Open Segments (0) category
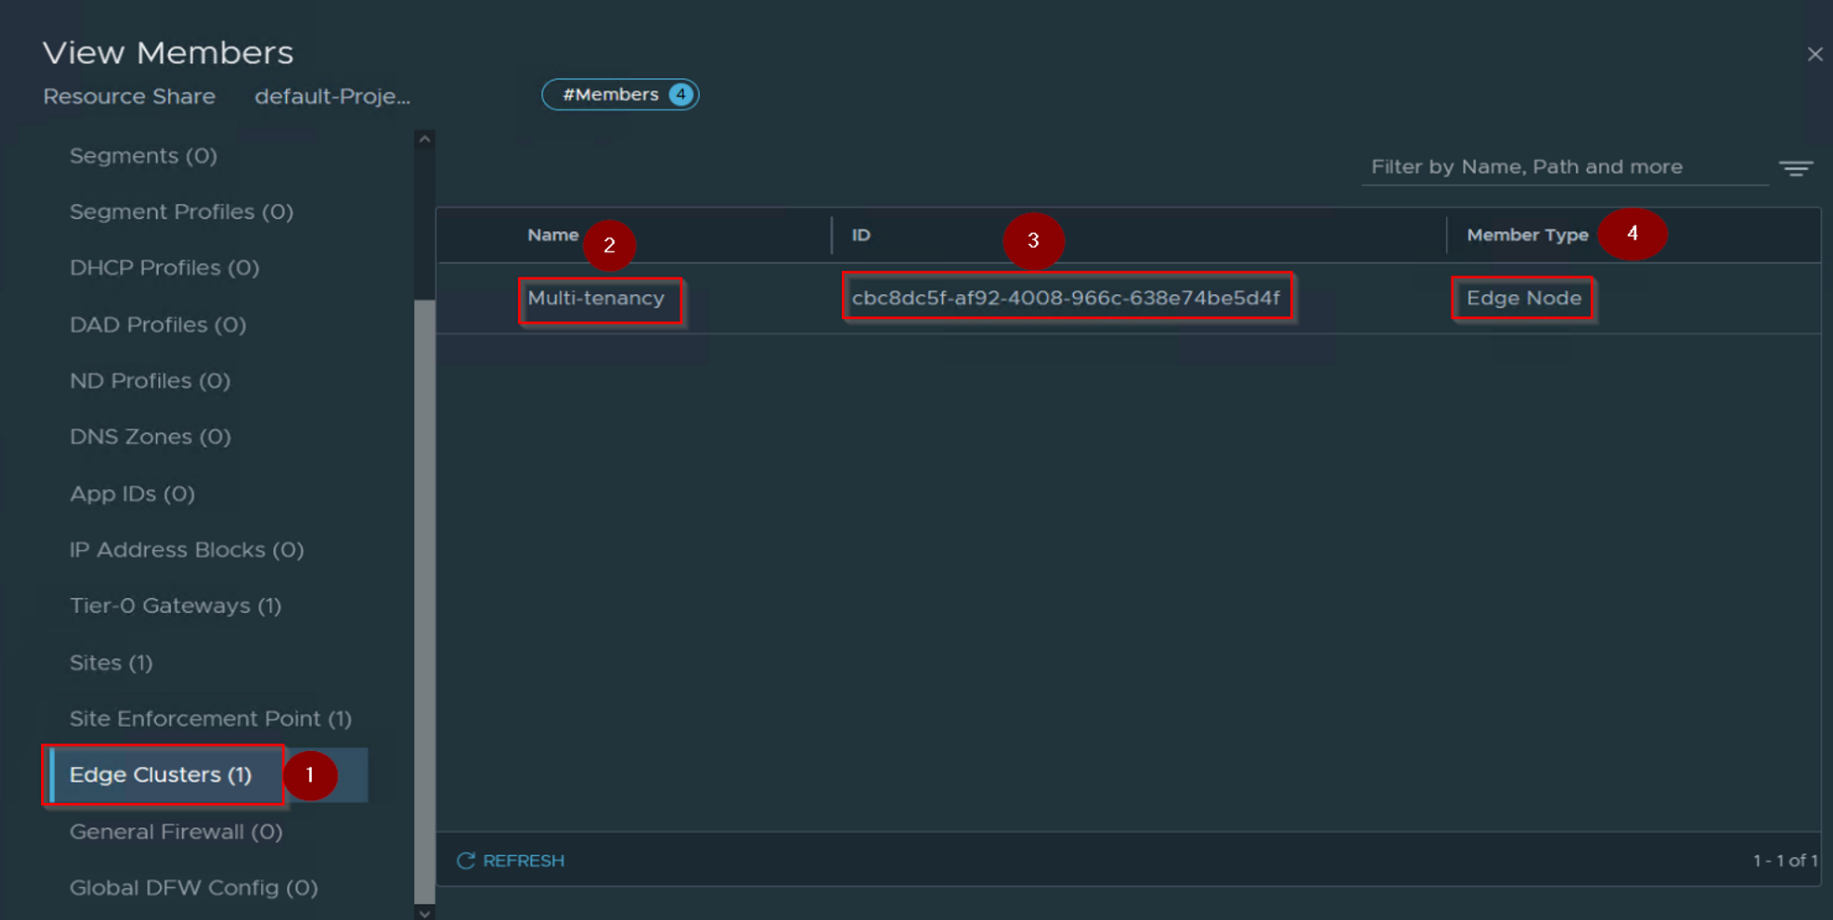The image size is (1833, 920). click(x=143, y=156)
